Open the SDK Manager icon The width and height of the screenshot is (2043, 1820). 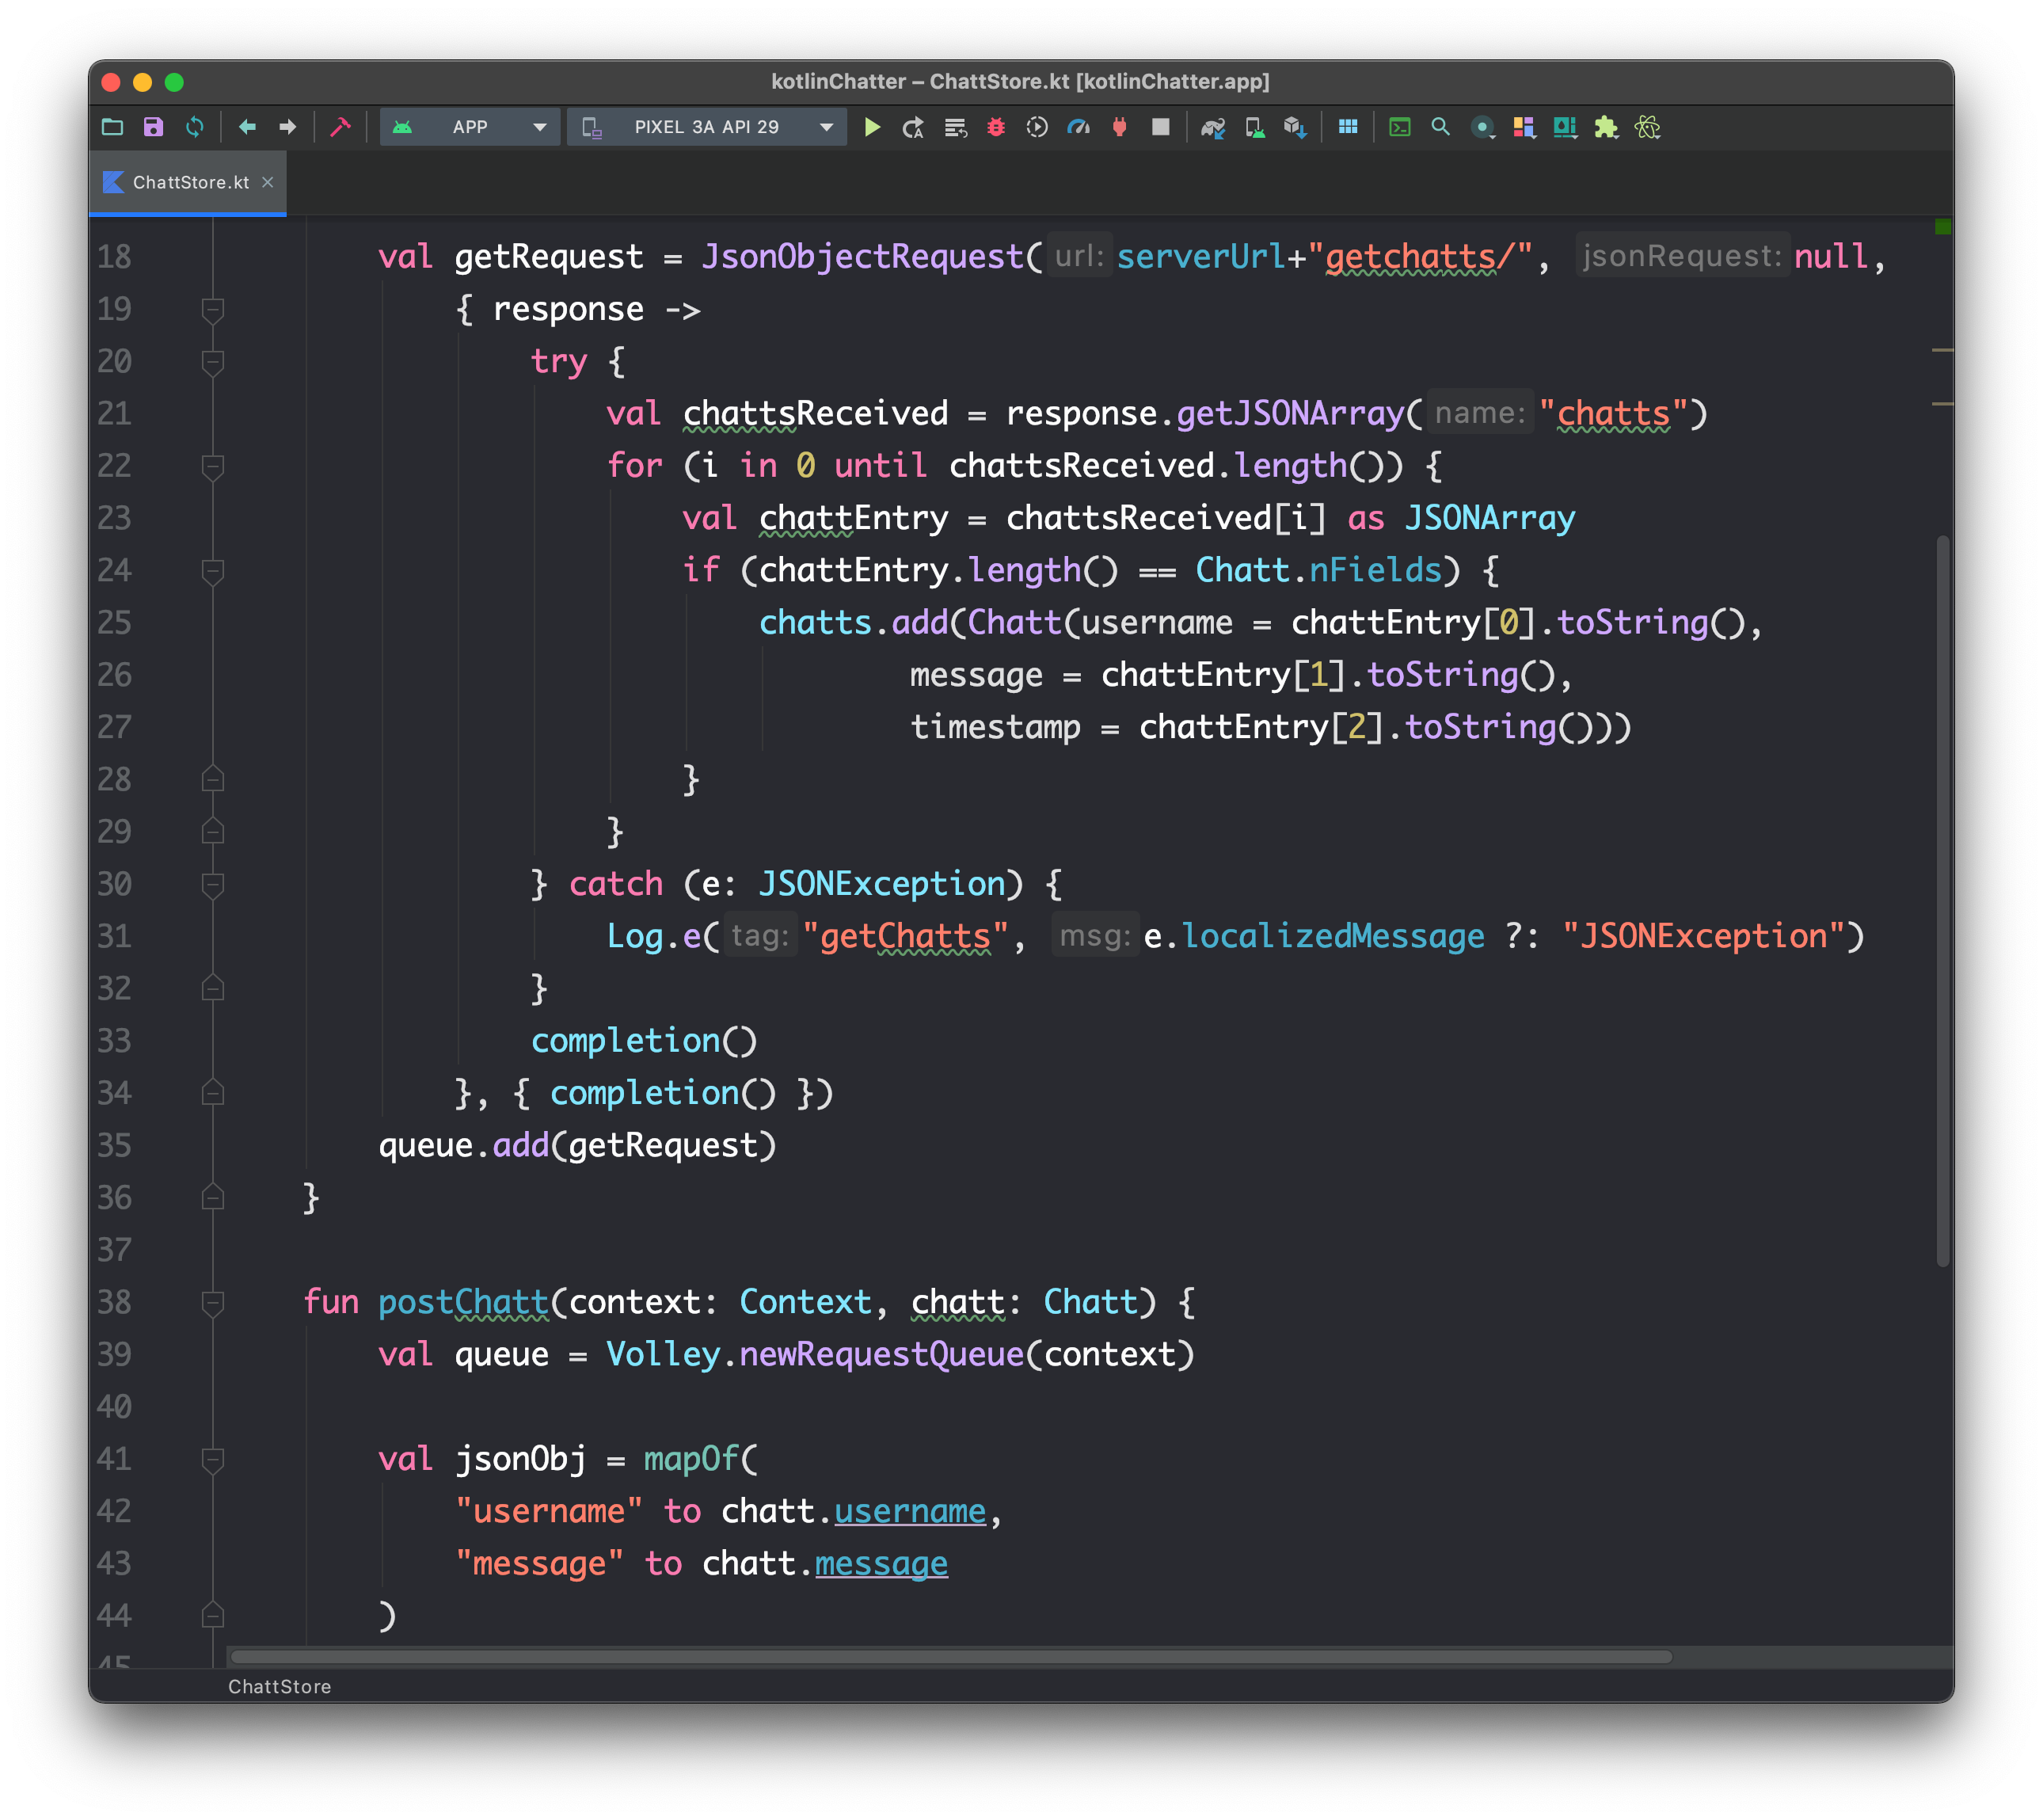pos(1295,127)
